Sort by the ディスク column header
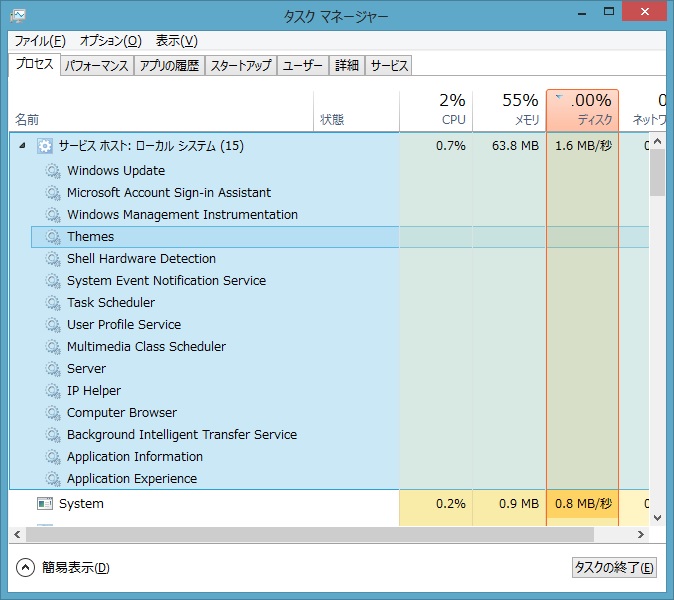This screenshot has width=674, height=600. (x=582, y=111)
